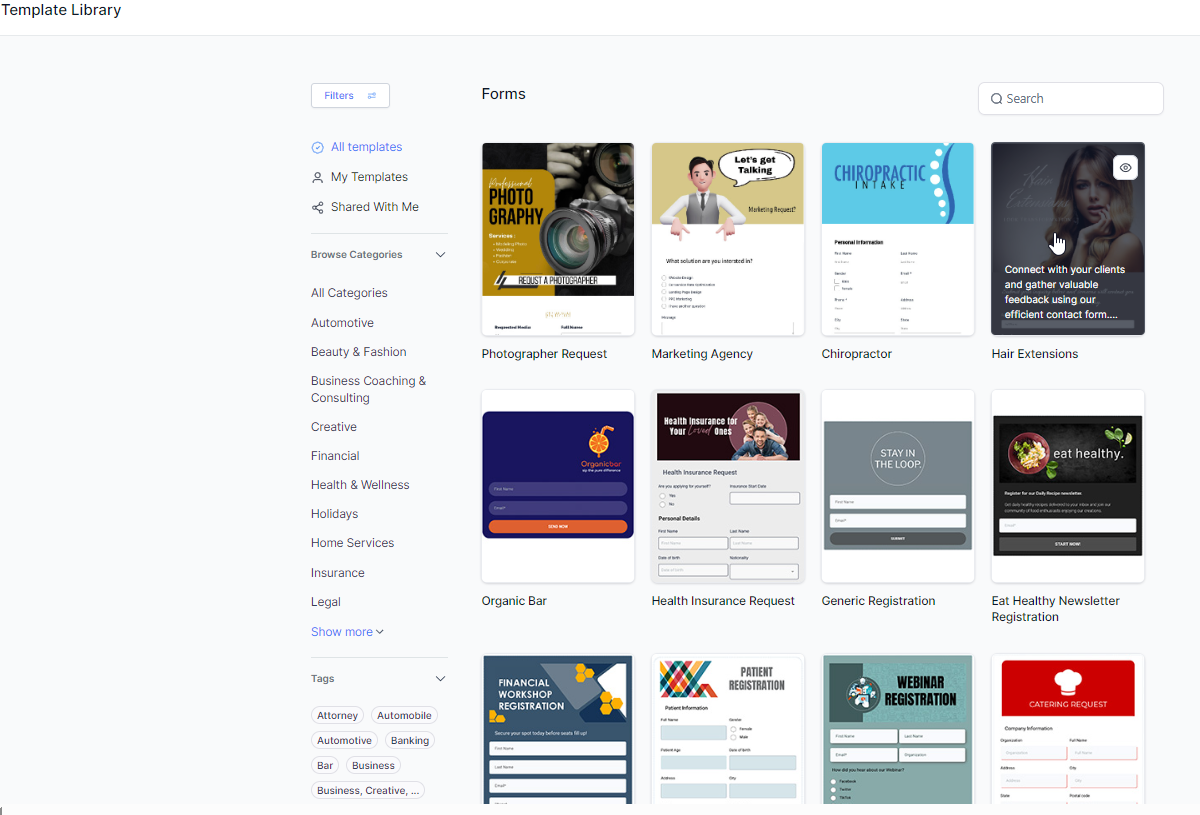Open the Photographer Request template thumbnail
1200x815 pixels.
pyautogui.click(x=558, y=239)
